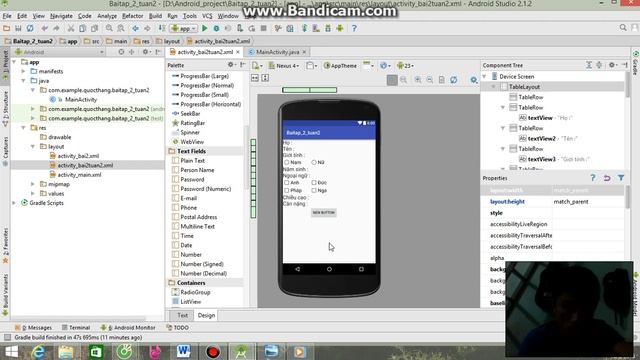Open the Terminal tool window
The width and height of the screenshot is (640, 360).
point(76,327)
